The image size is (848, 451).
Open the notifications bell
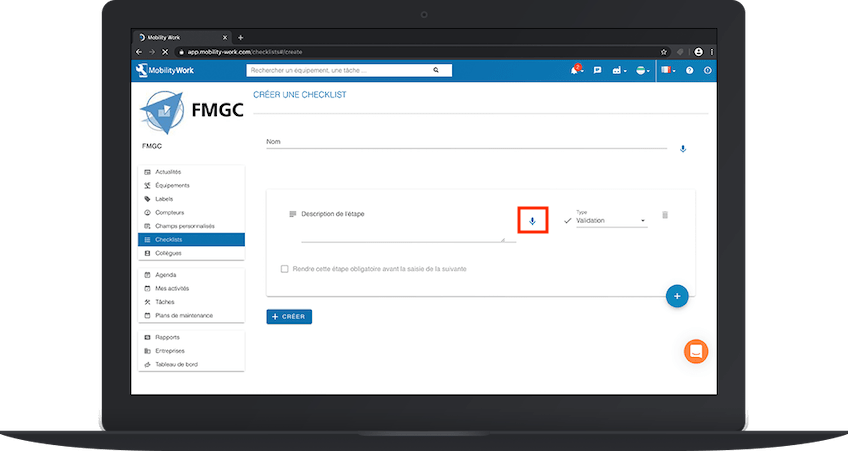575,70
